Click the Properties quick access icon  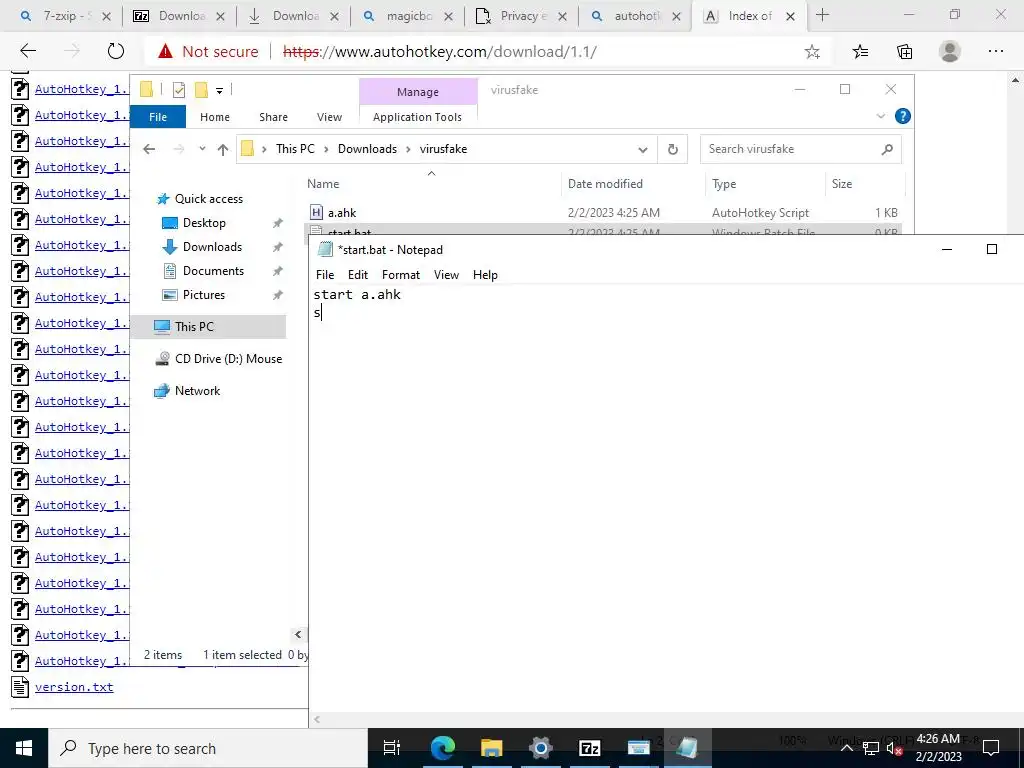coord(178,89)
